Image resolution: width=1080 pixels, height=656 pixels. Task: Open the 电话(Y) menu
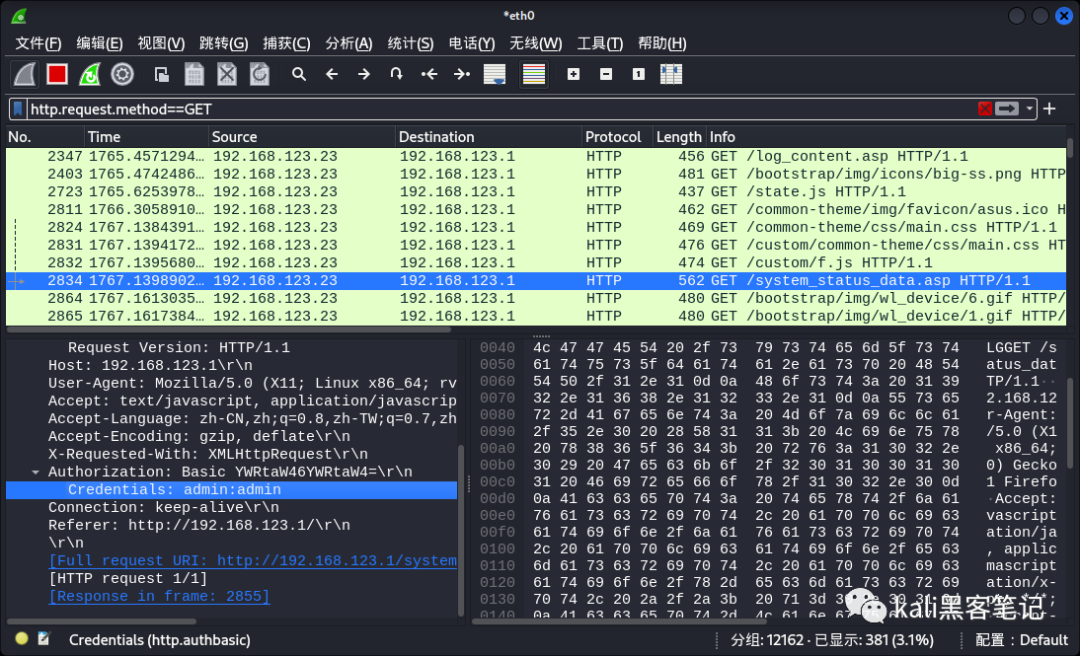pos(472,43)
